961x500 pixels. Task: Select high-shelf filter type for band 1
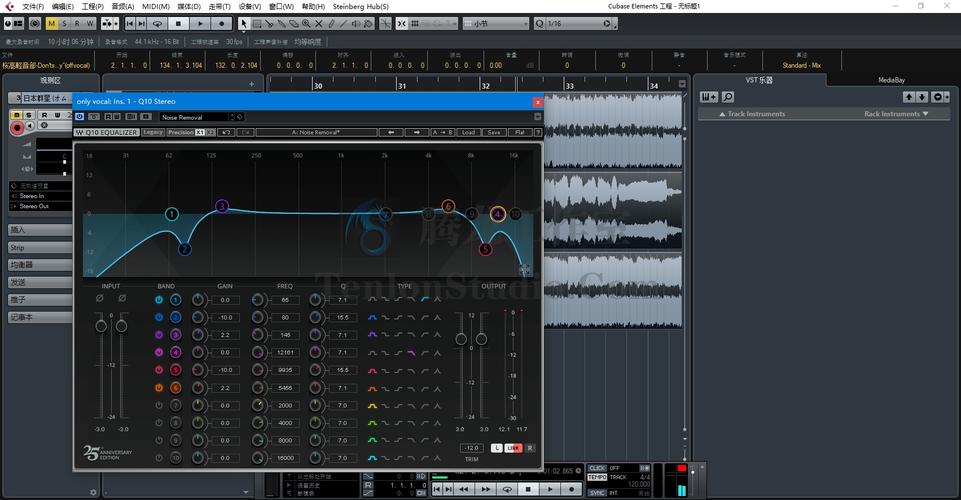pyautogui.click(x=398, y=300)
